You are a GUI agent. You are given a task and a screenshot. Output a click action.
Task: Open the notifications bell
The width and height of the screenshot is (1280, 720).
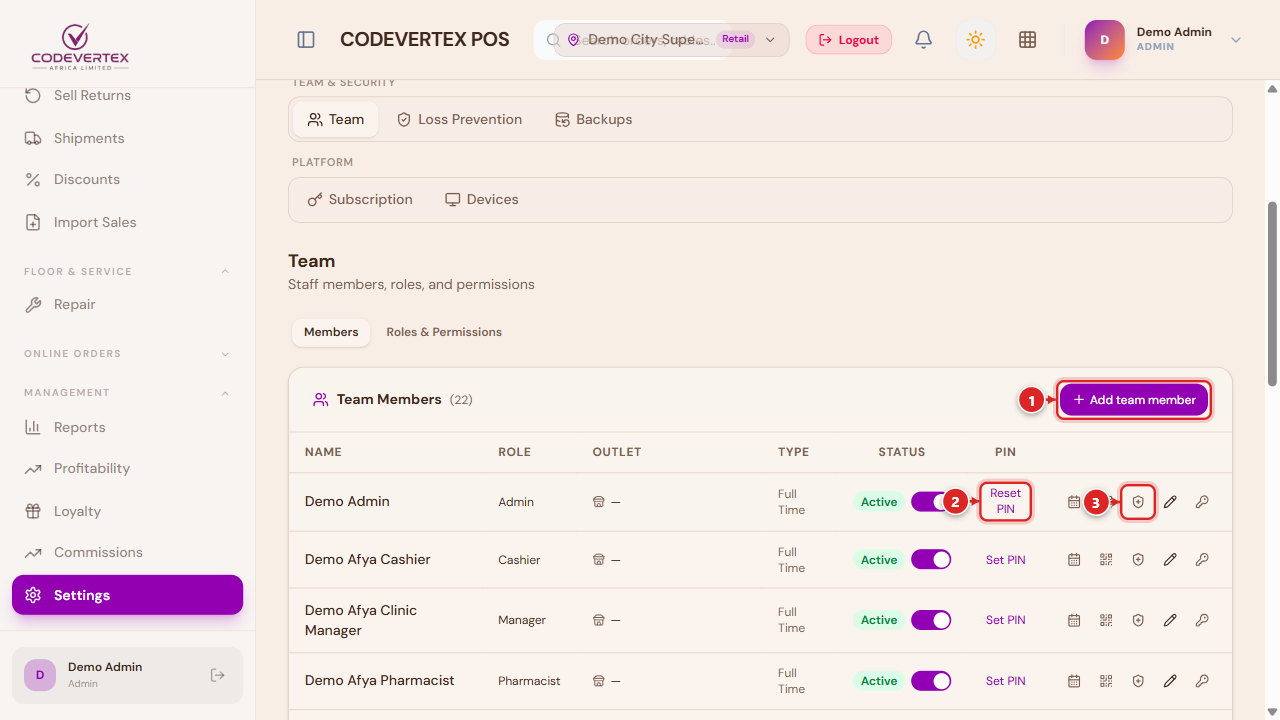924,40
